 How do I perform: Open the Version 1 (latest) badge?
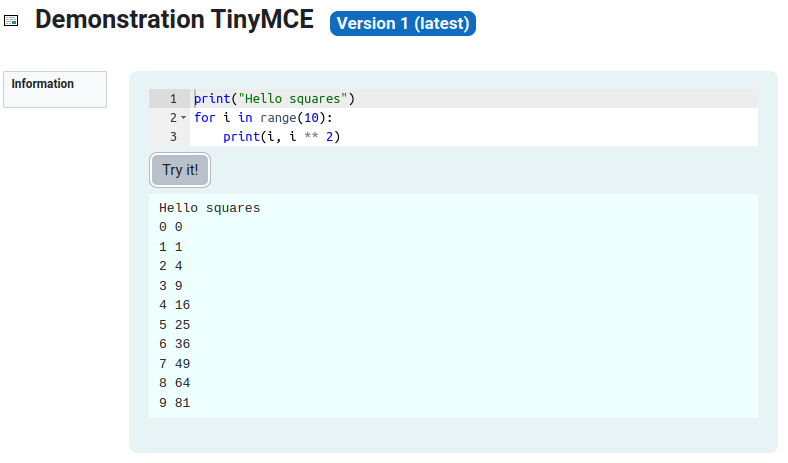point(403,23)
